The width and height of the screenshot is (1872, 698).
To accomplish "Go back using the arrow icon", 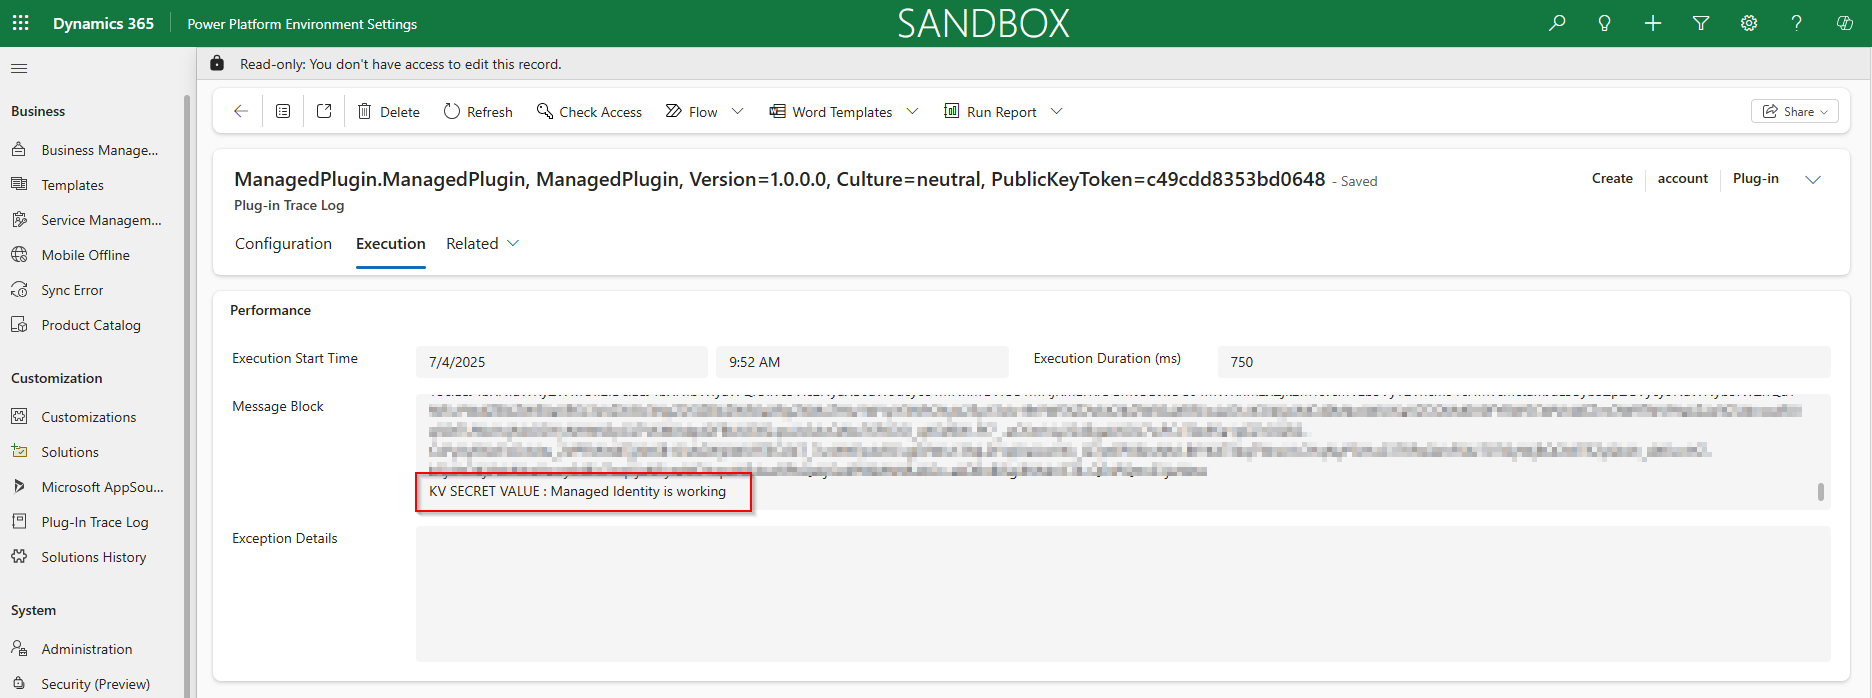I will pyautogui.click(x=241, y=111).
